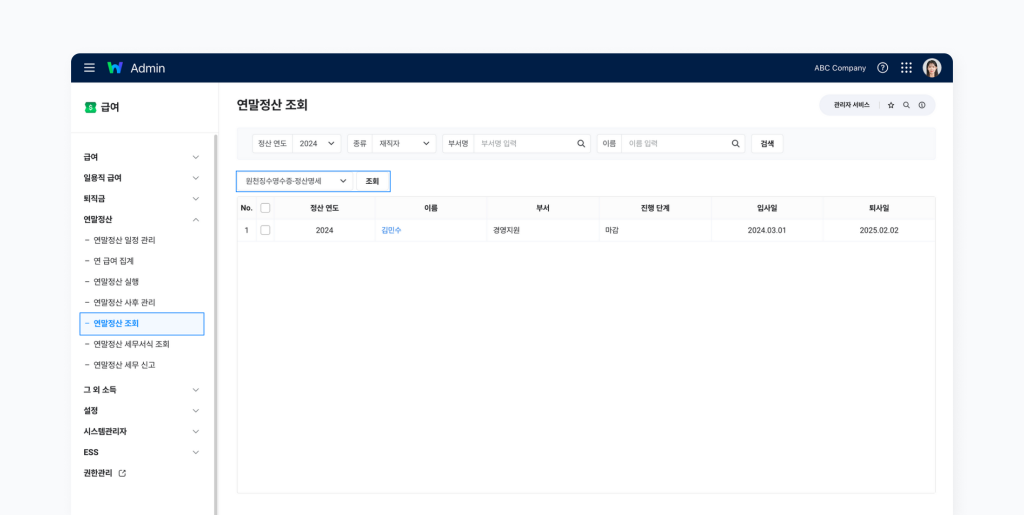
Task: Open the user profile avatar
Action: tap(932, 68)
